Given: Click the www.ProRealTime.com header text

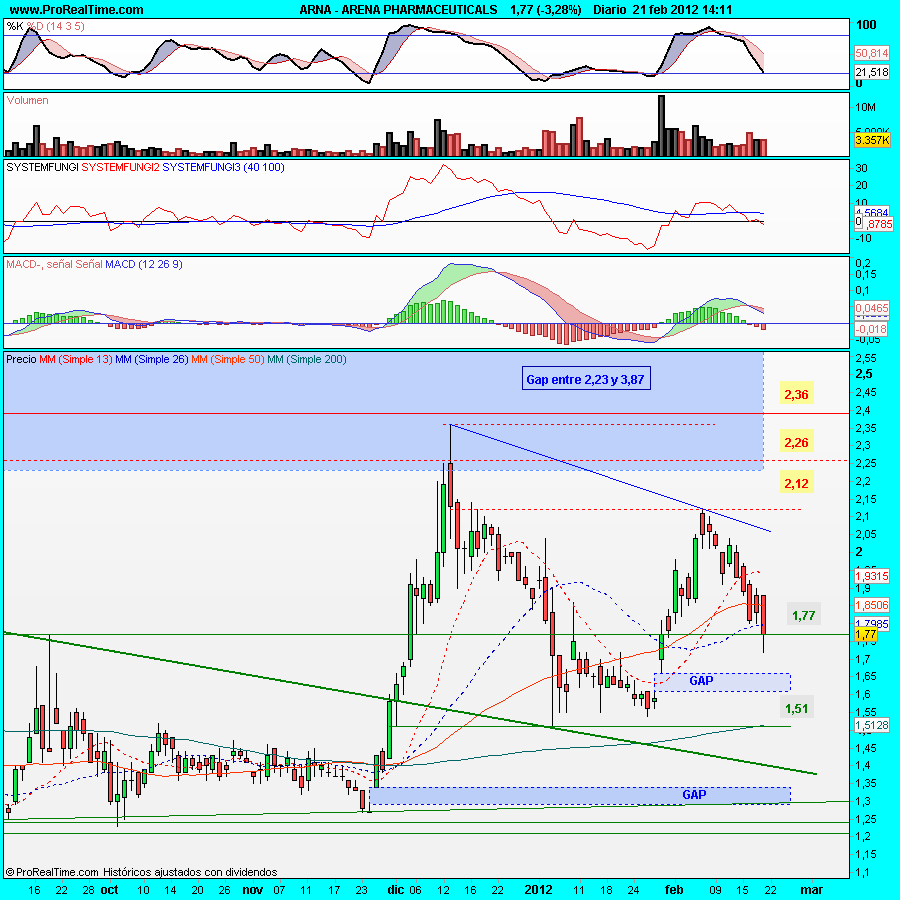Looking at the screenshot, I should 76,10.
